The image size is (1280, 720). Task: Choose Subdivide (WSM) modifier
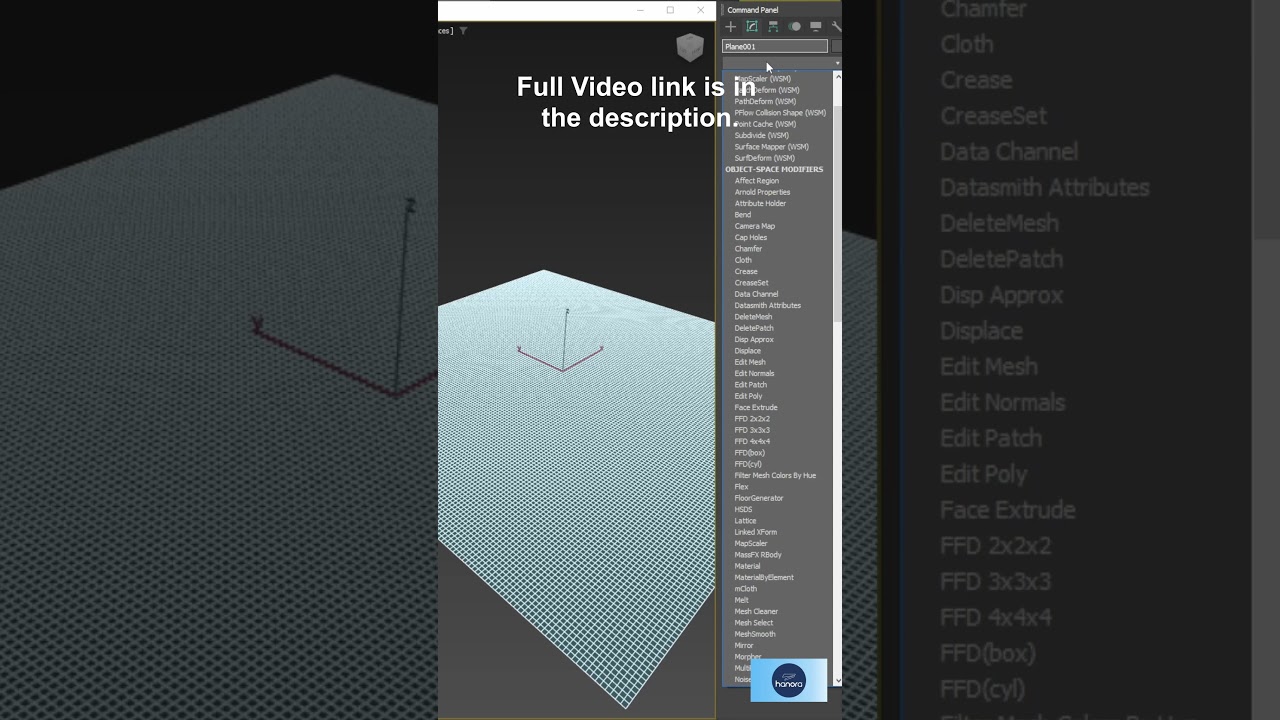tap(761, 135)
